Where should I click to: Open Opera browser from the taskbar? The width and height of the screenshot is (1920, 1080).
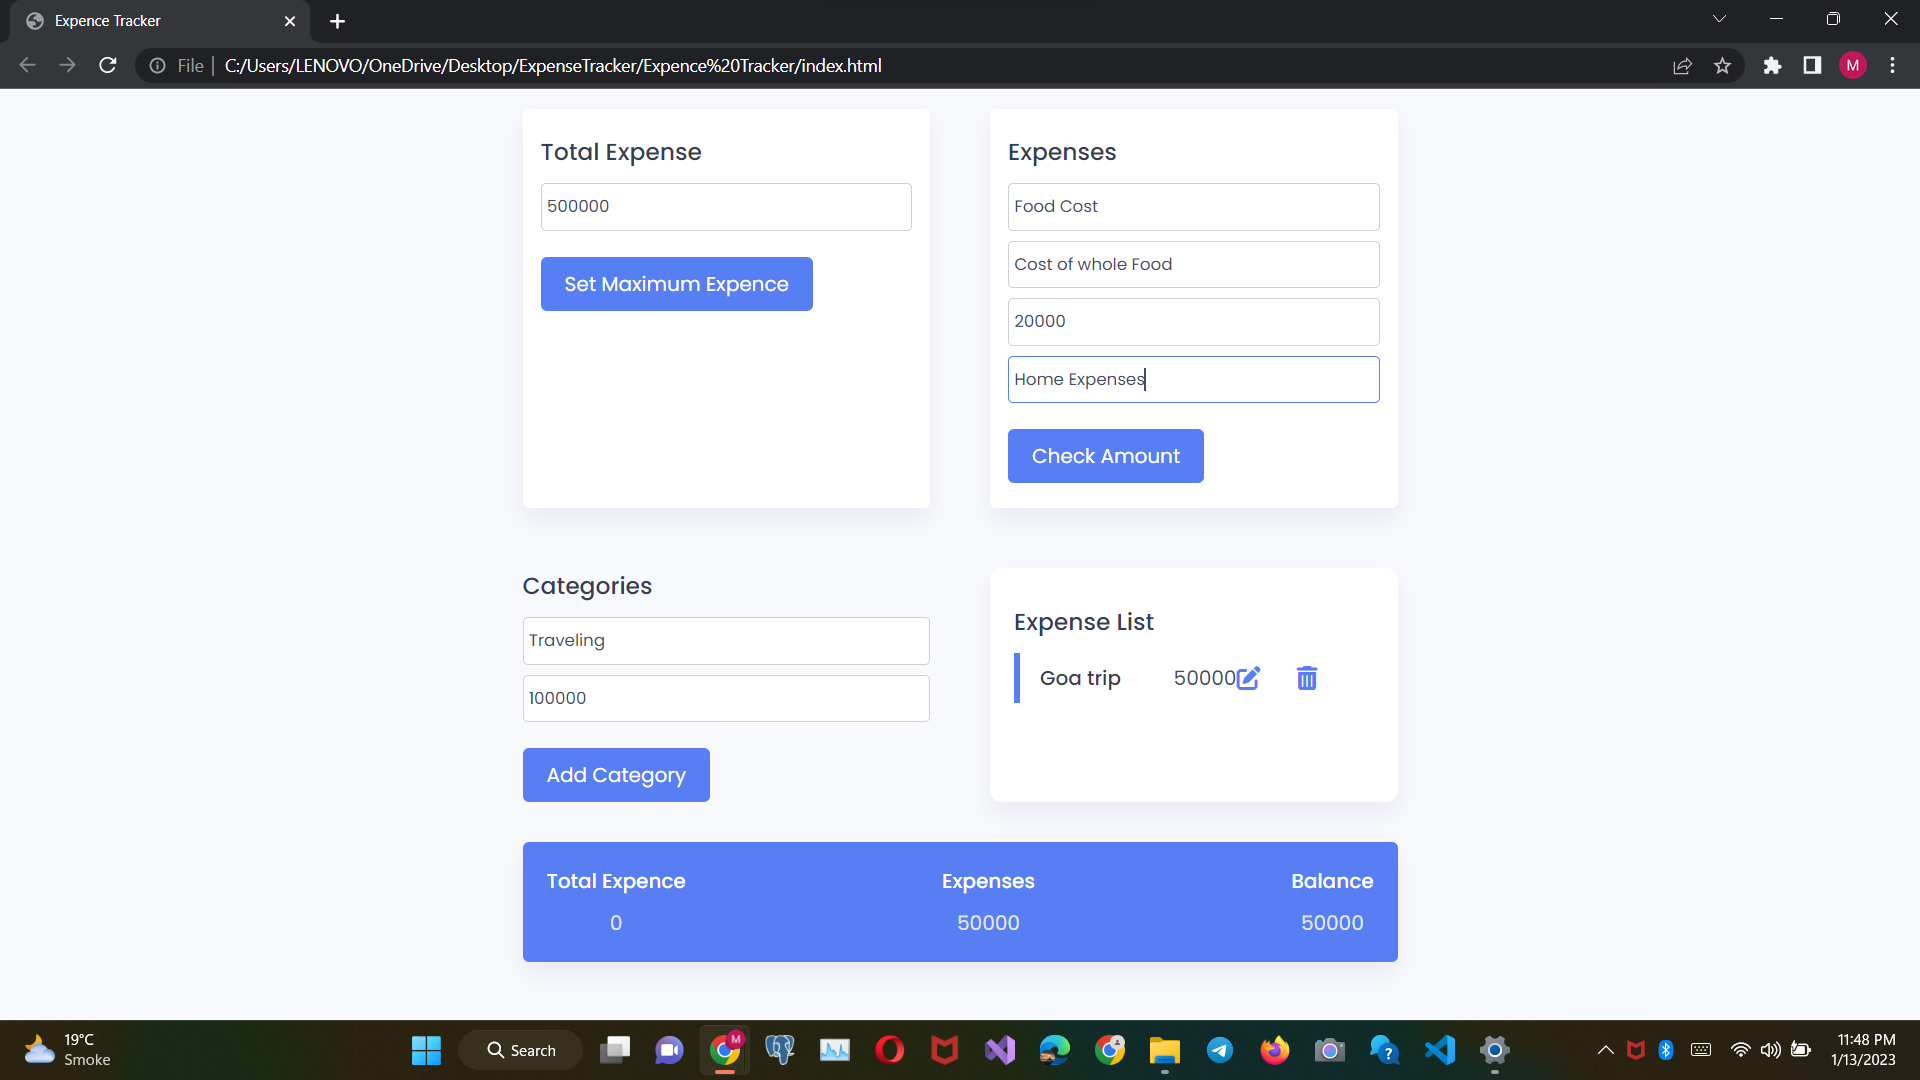889,1050
